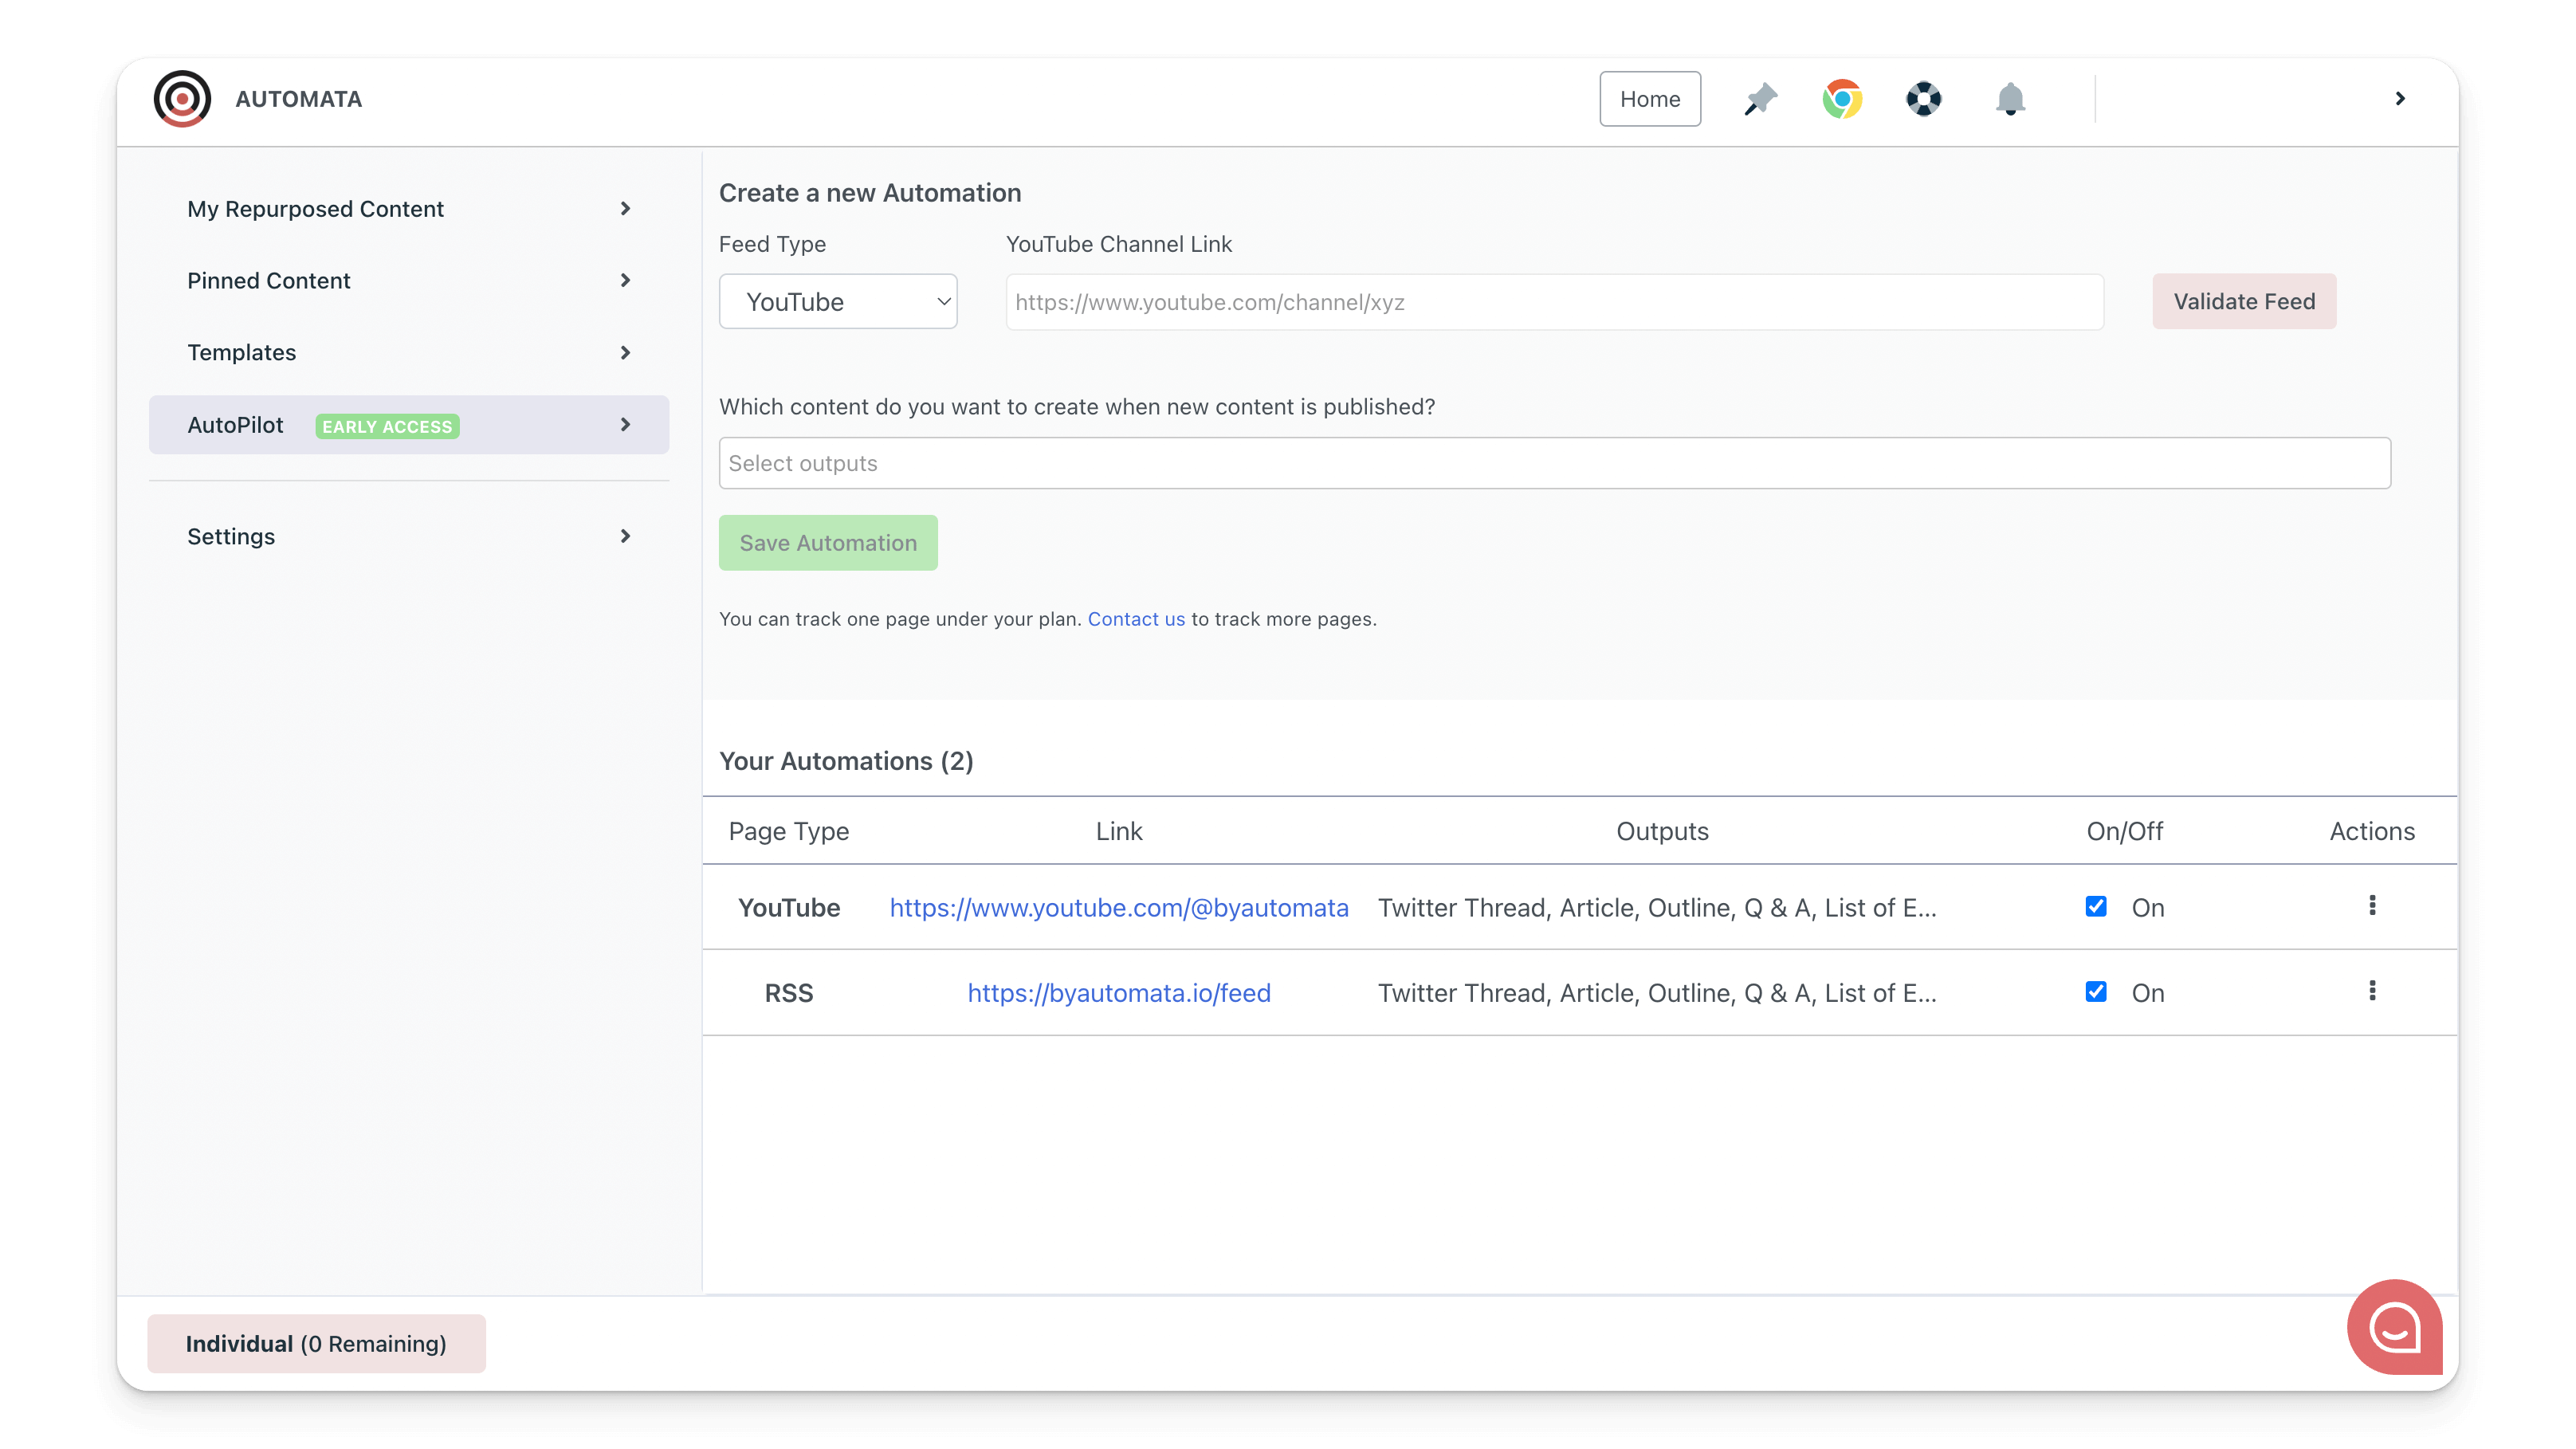Open the youtube.com/@byautomata link
The width and height of the screenshot is (2576, 1449).
(x=1119, y=908)
